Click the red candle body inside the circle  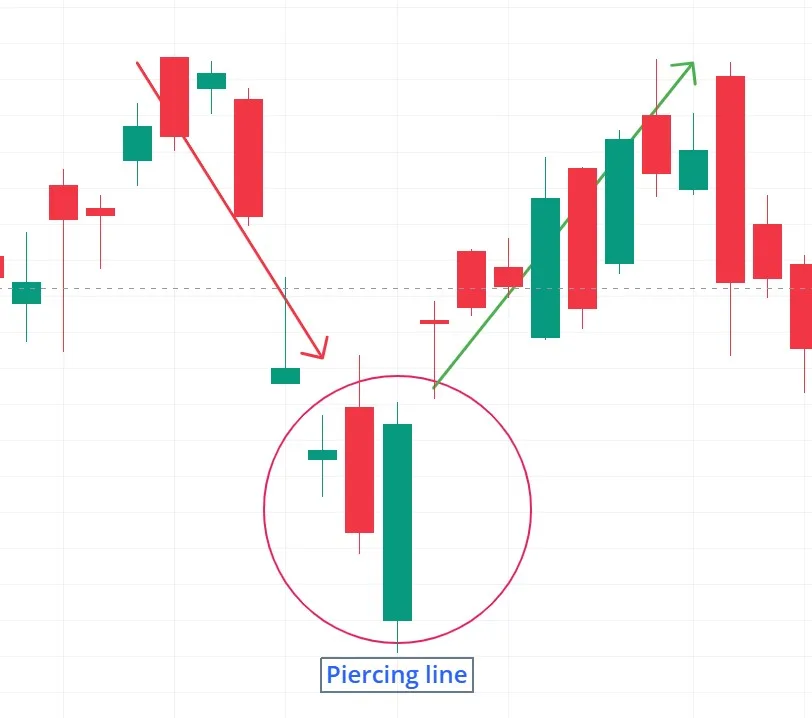pyautogui.click(x=359, y=470)
